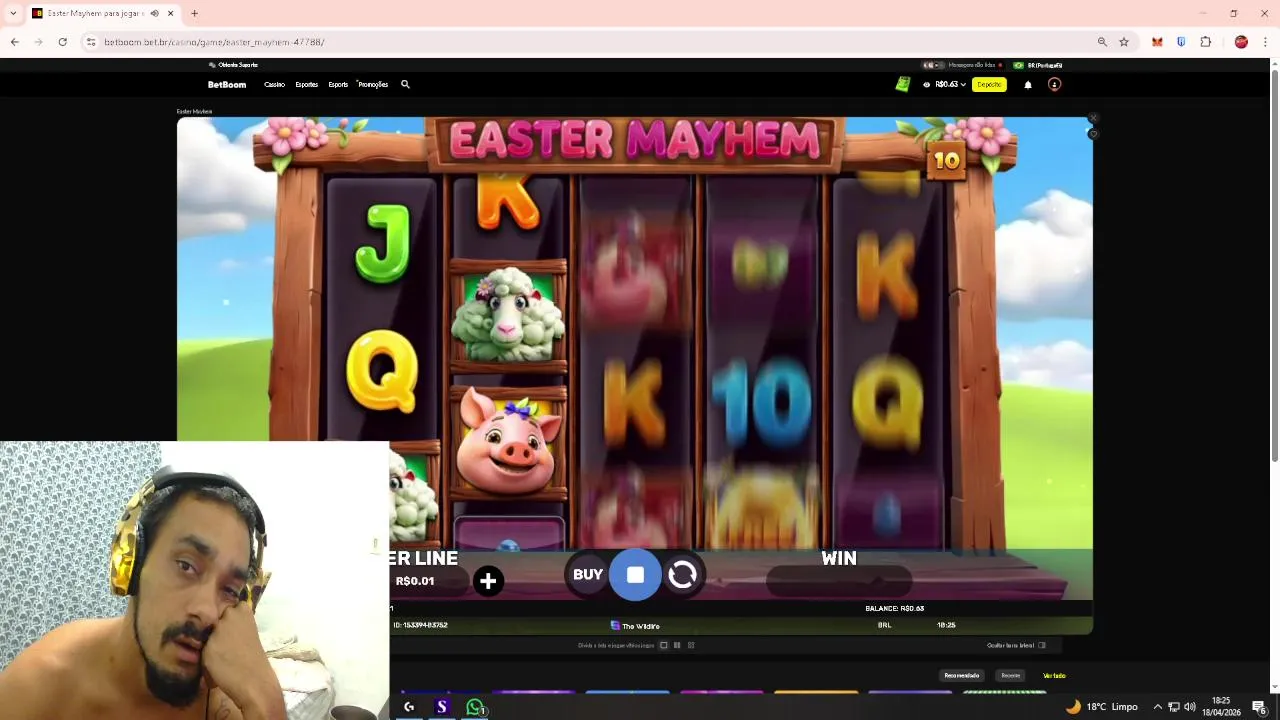1280x720 pixels.
Task: Open the Esports menu item
Action: click(338, 84)
